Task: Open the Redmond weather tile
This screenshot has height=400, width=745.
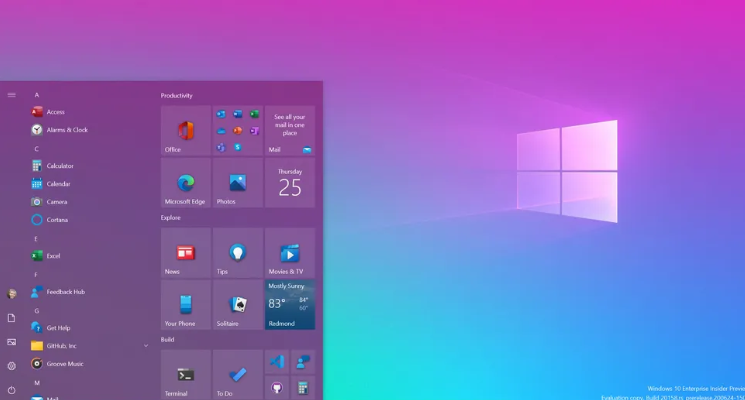Action: point(290,305)
